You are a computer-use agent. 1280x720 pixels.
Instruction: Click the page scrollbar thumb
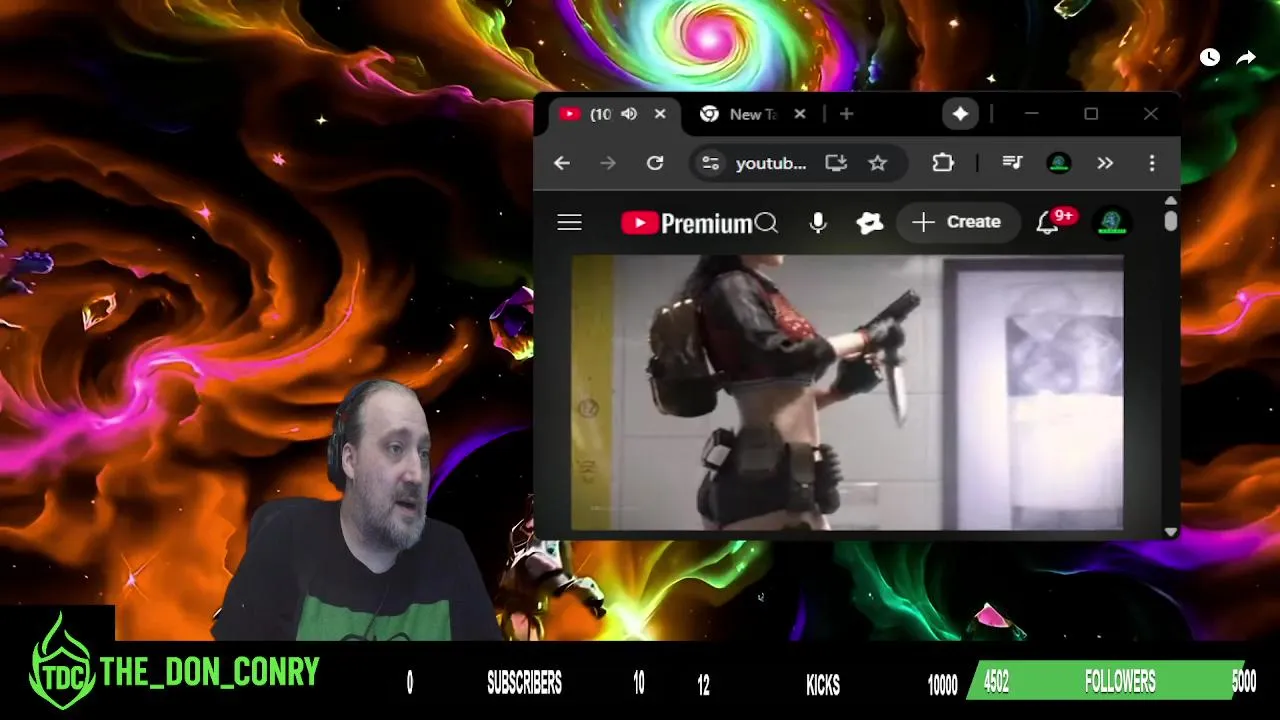[x=1171, y=220]
